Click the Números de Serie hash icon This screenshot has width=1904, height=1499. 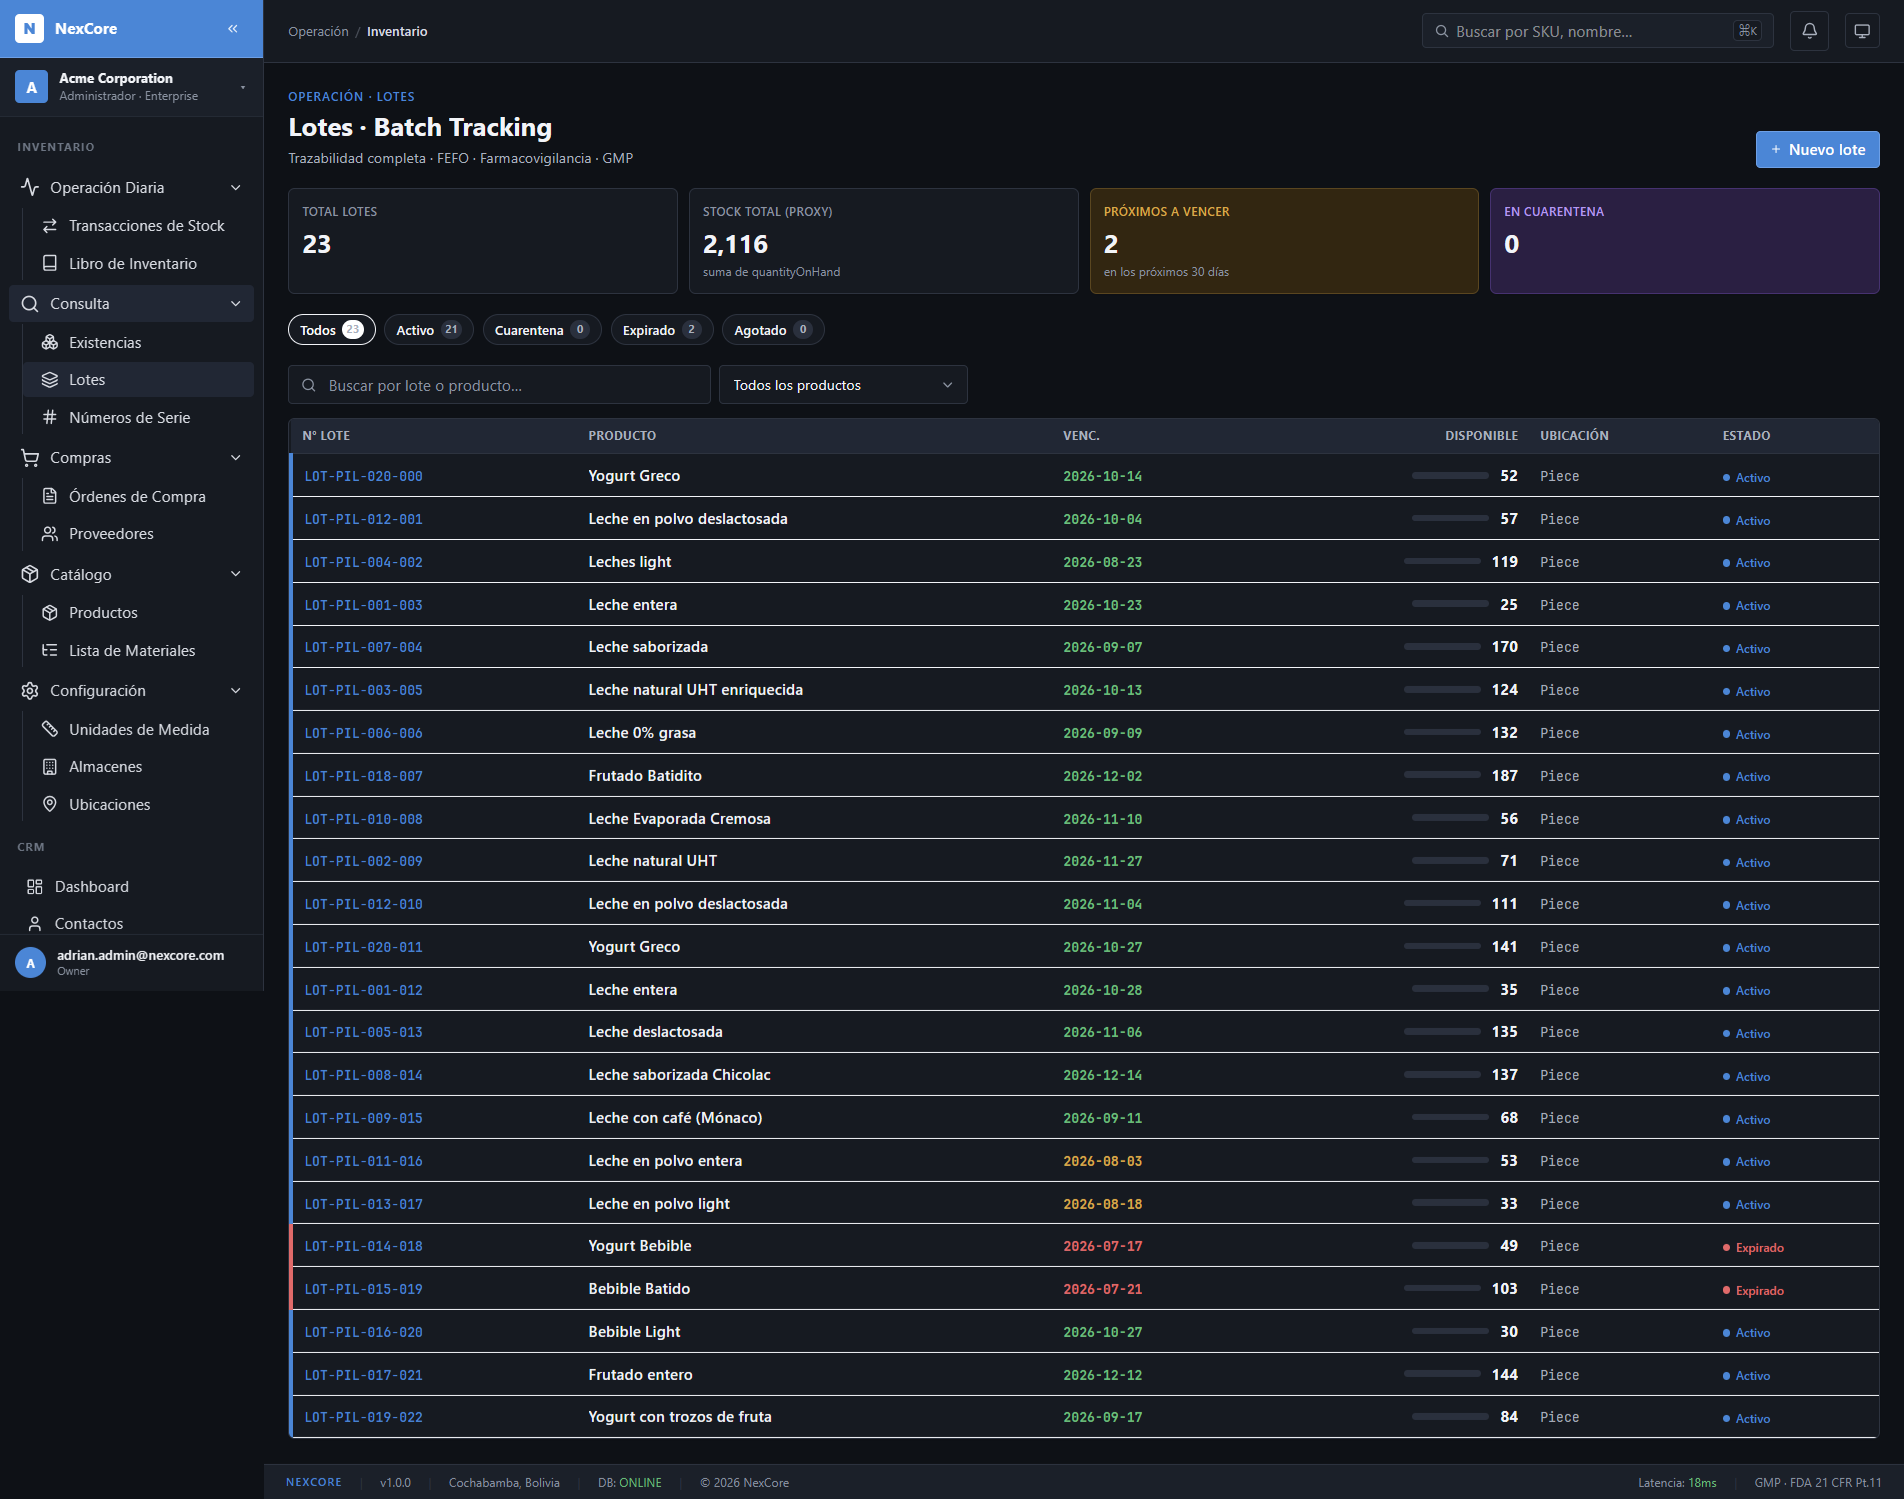pos(50,417)
